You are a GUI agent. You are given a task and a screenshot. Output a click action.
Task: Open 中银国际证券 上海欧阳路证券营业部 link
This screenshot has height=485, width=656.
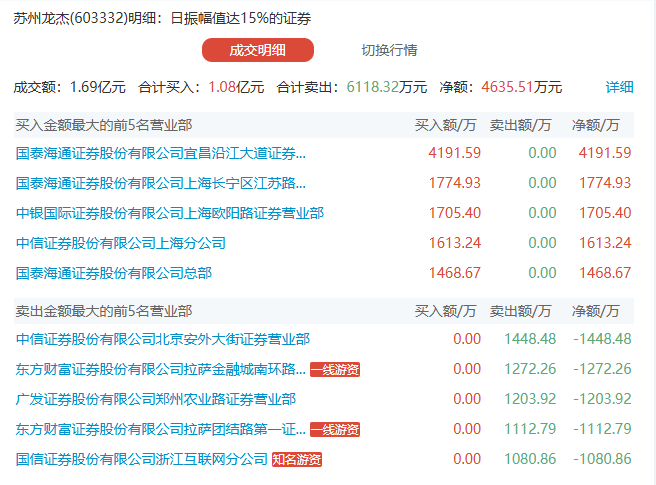coord(170,213)
